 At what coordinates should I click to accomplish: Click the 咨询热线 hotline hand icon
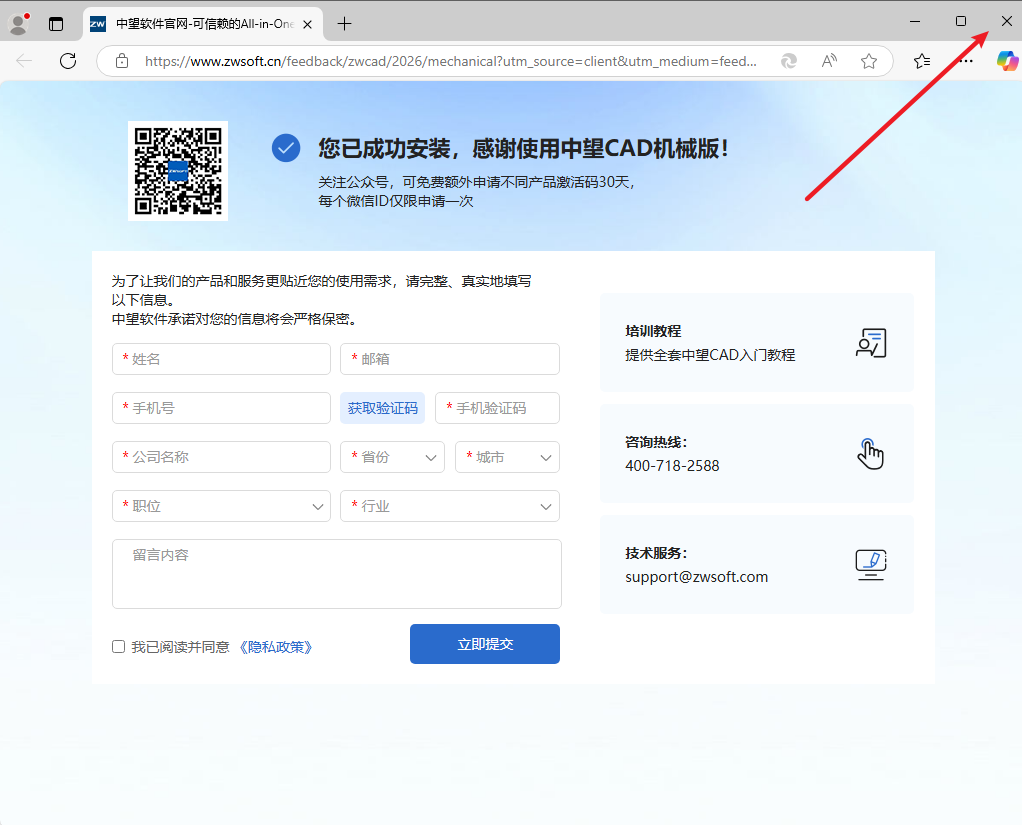(870, 453)
